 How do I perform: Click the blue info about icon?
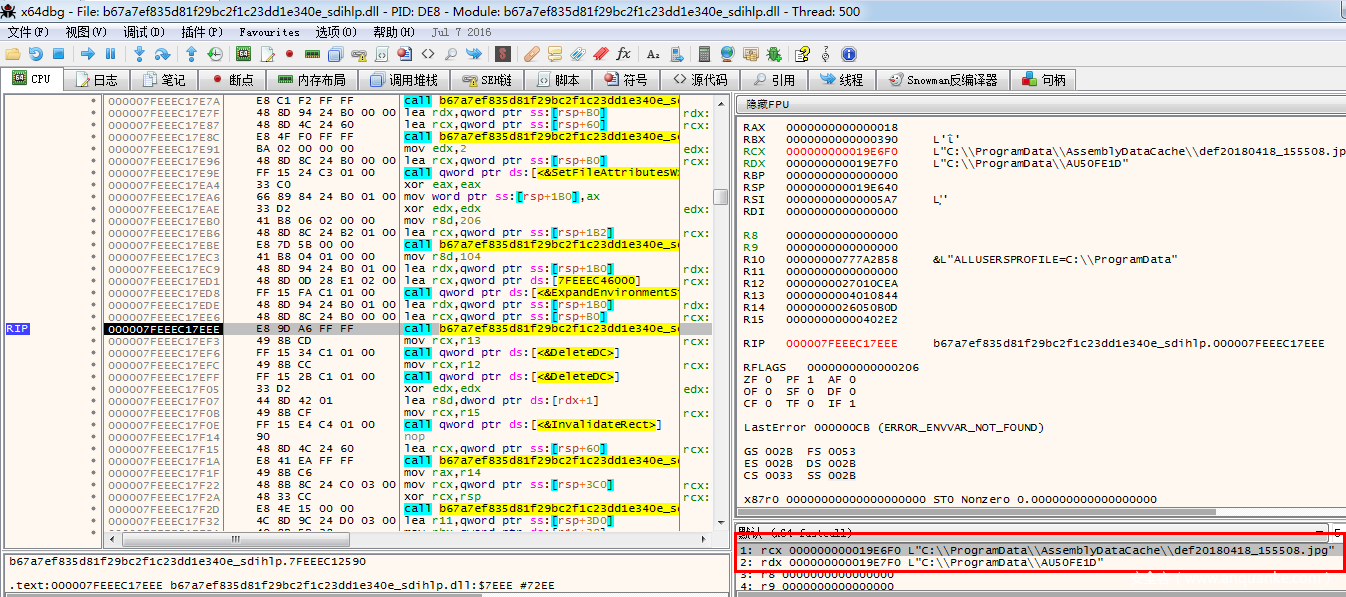tap(849, 54)
